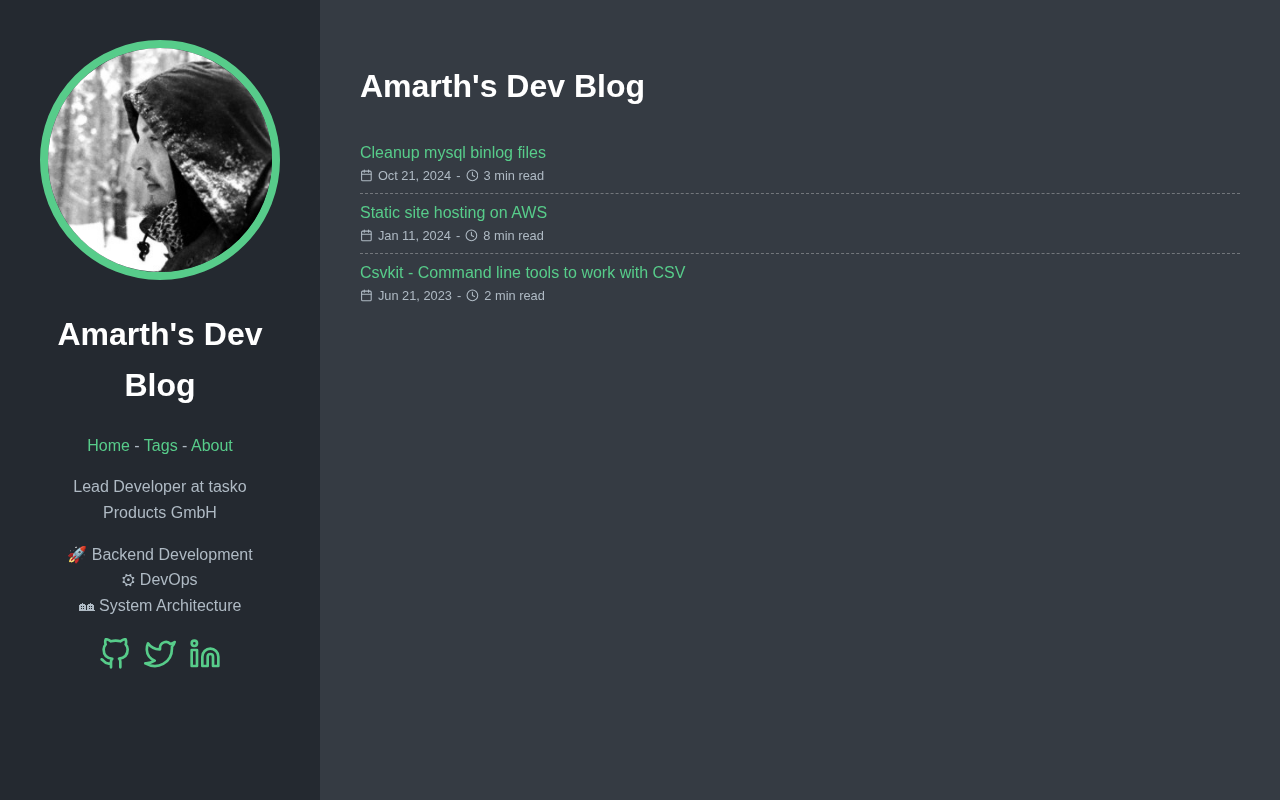The height and width of the screenshot is (800, 1280).
Task: Click the Oct 21, 2024 date text
Action: click(x=414, y=176)
